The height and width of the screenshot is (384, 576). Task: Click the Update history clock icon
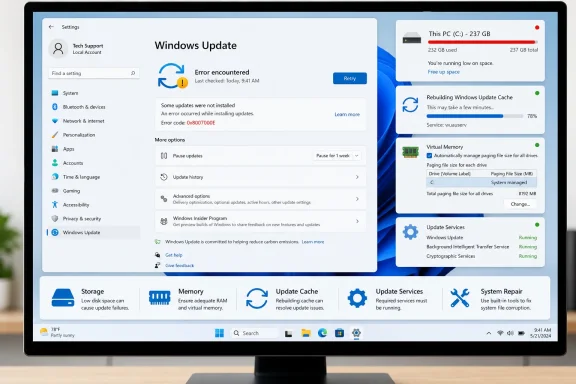click(164, 177)
